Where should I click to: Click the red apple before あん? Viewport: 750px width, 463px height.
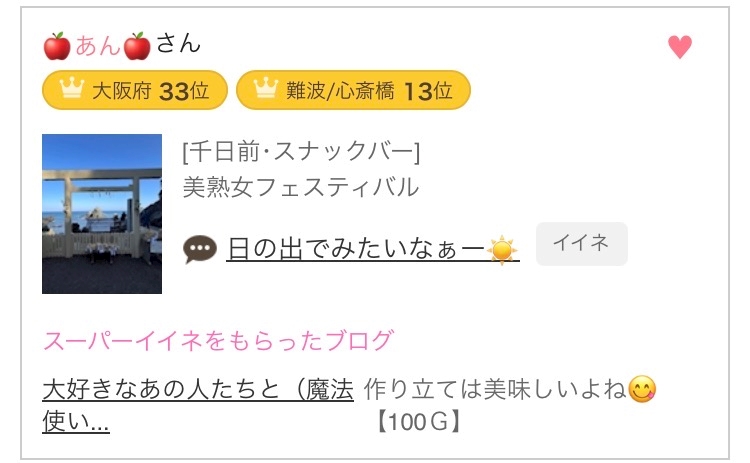pyautogui.click(x=57, y=46)
